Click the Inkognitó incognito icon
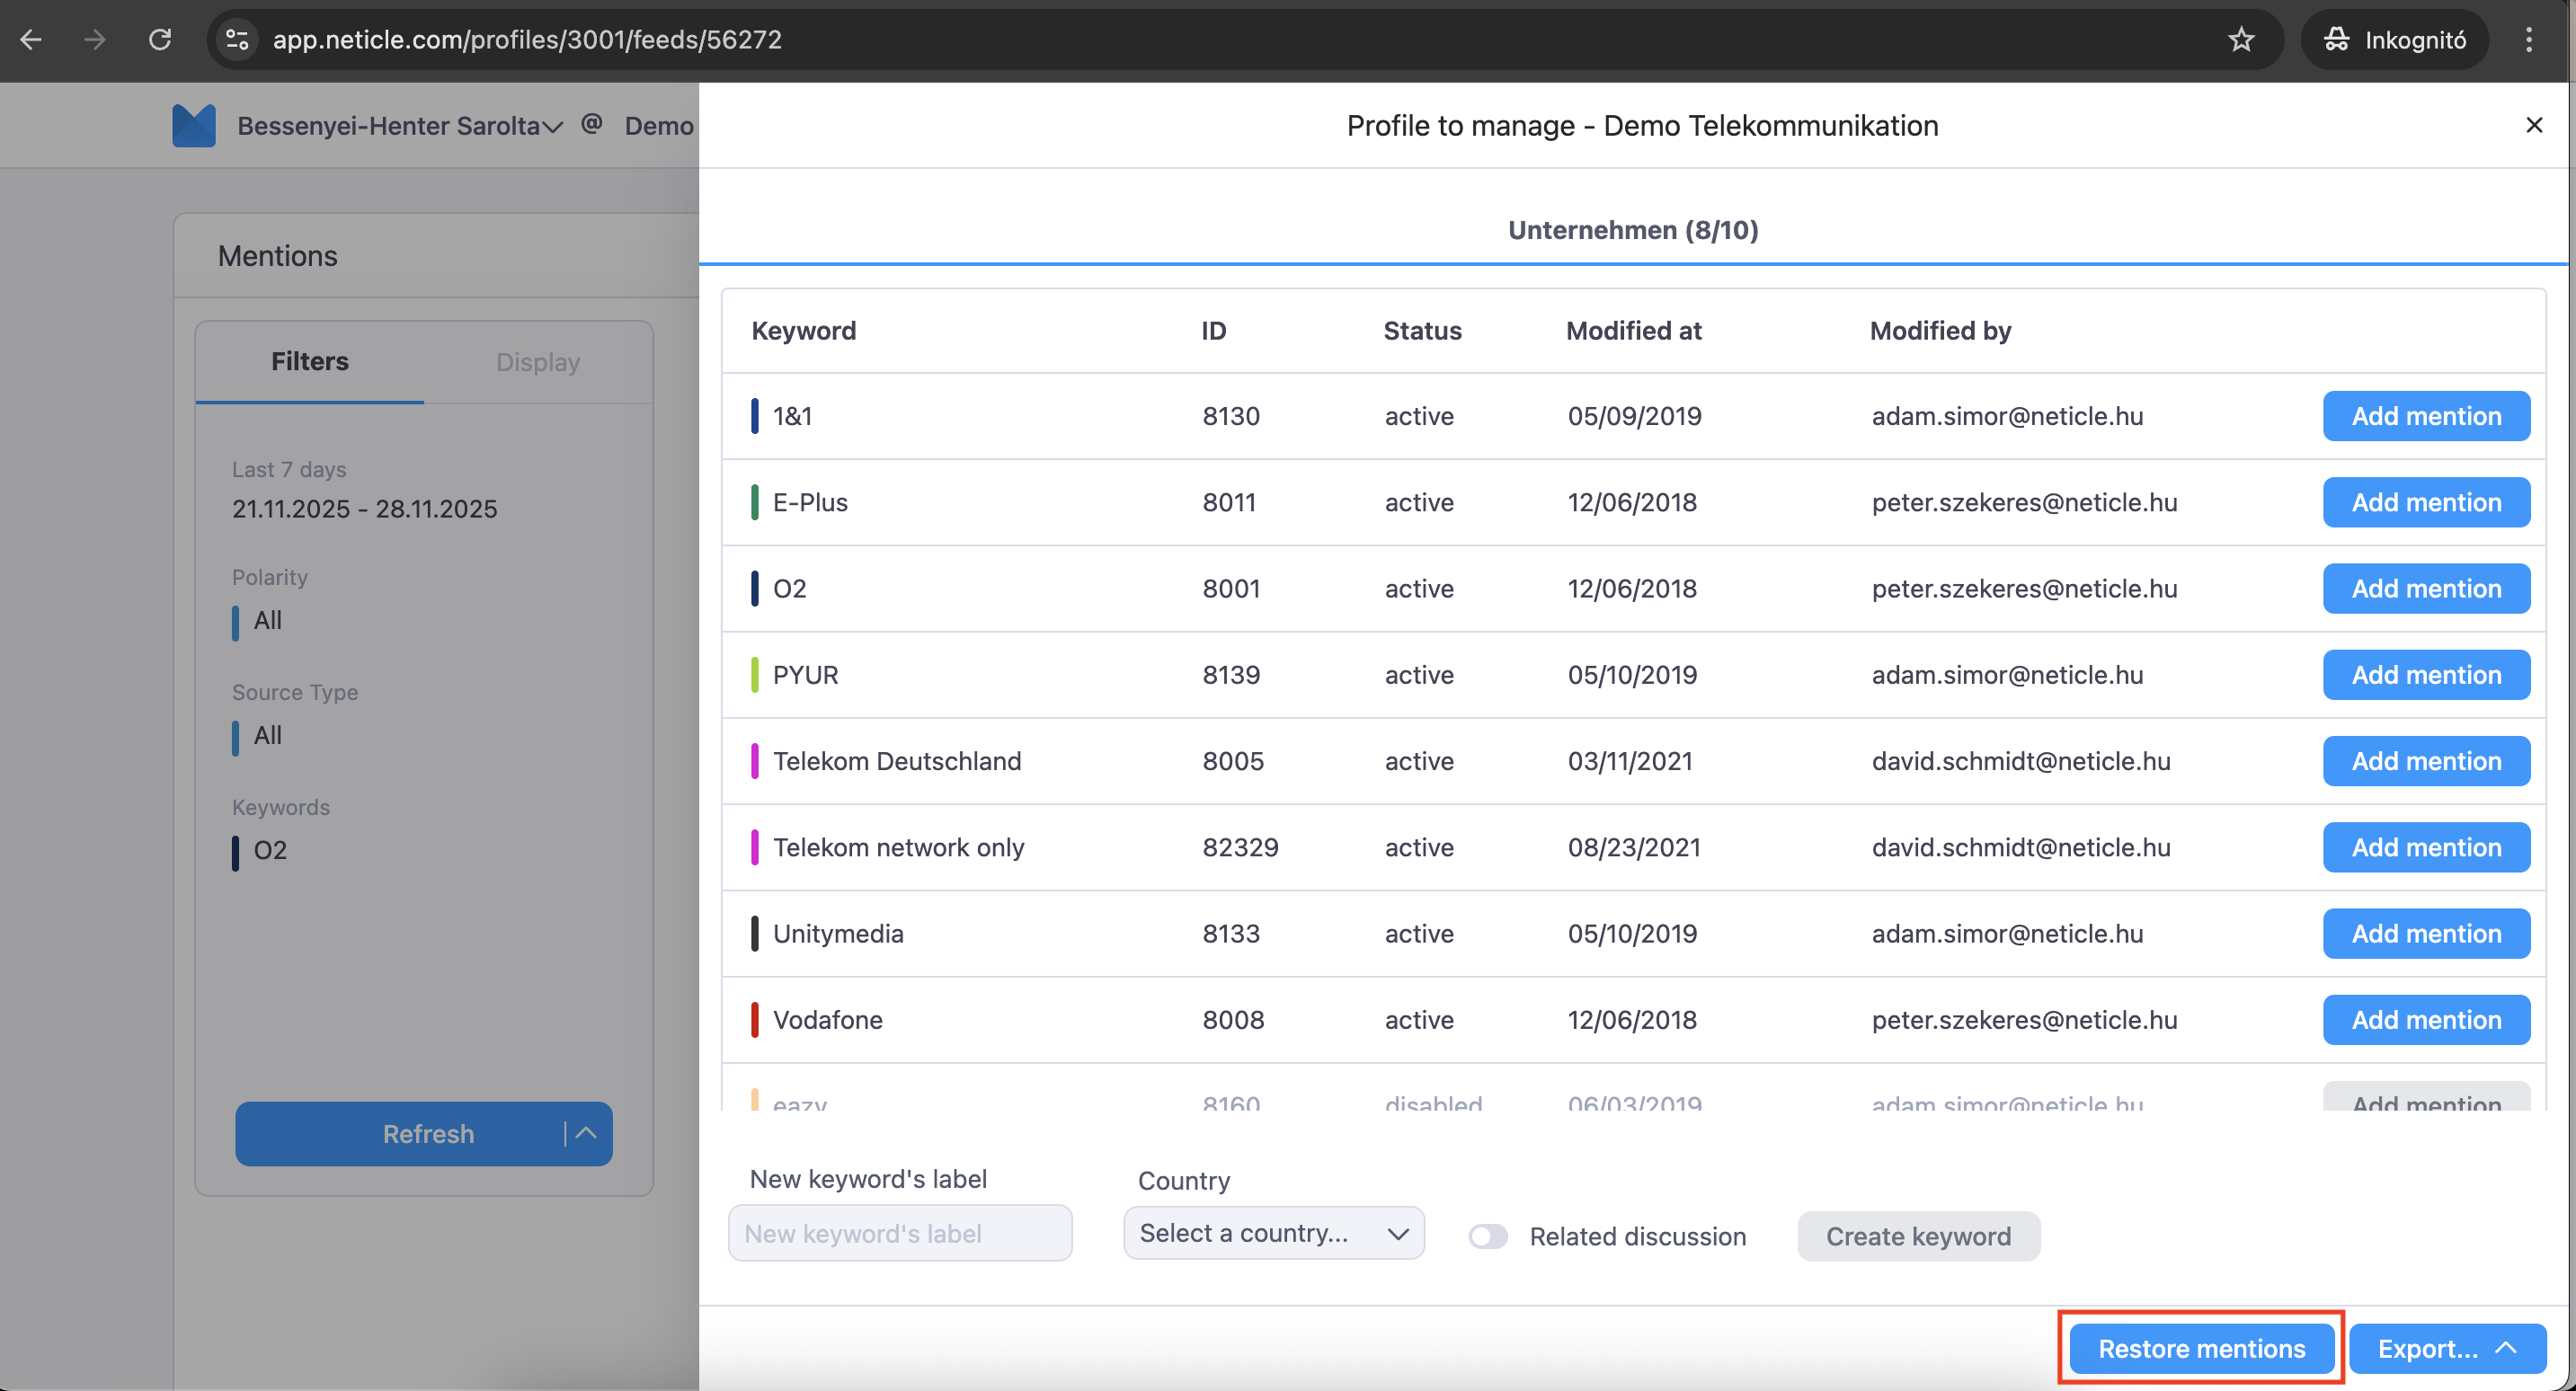The image size is (2576, 1391). point(2336,39)
